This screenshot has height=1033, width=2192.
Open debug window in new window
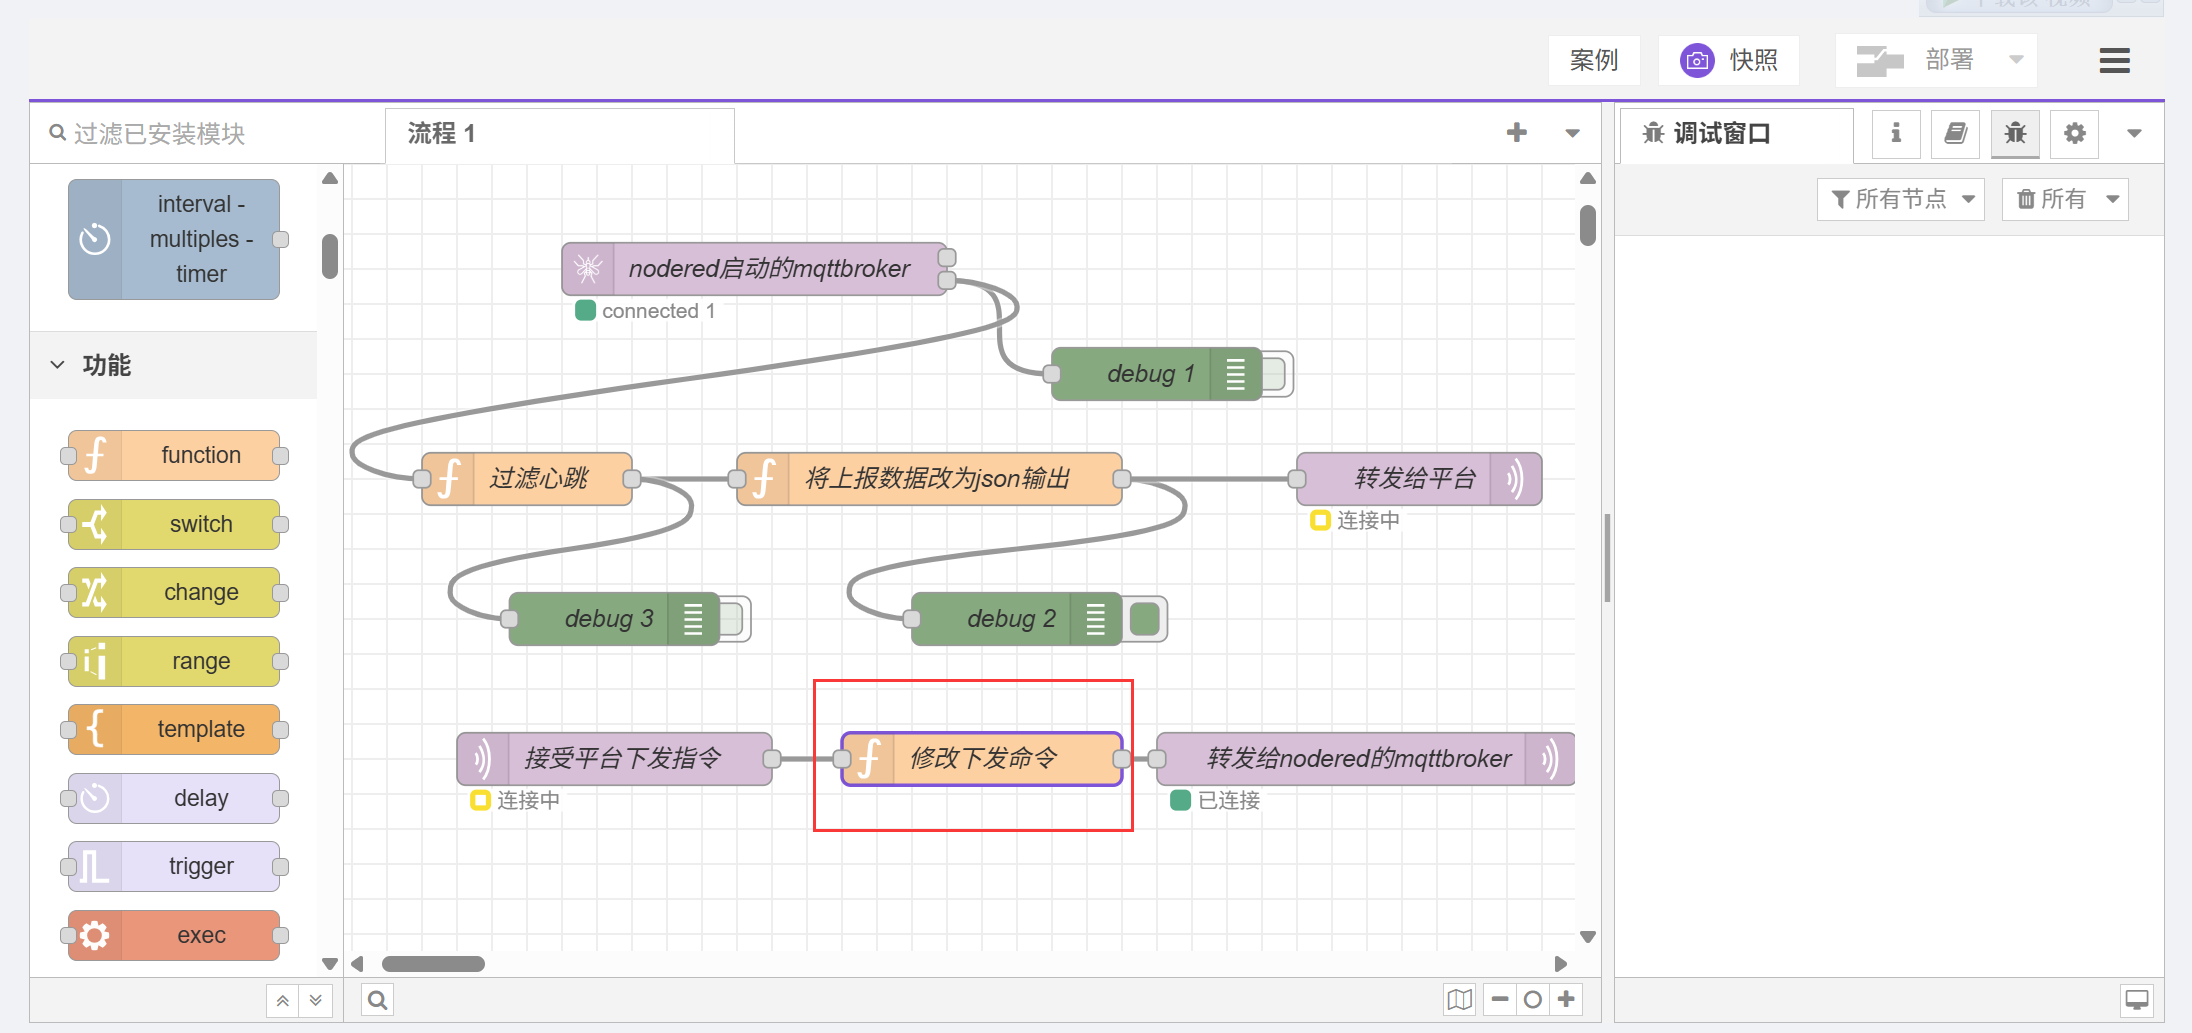(x=2137, y=1000)
